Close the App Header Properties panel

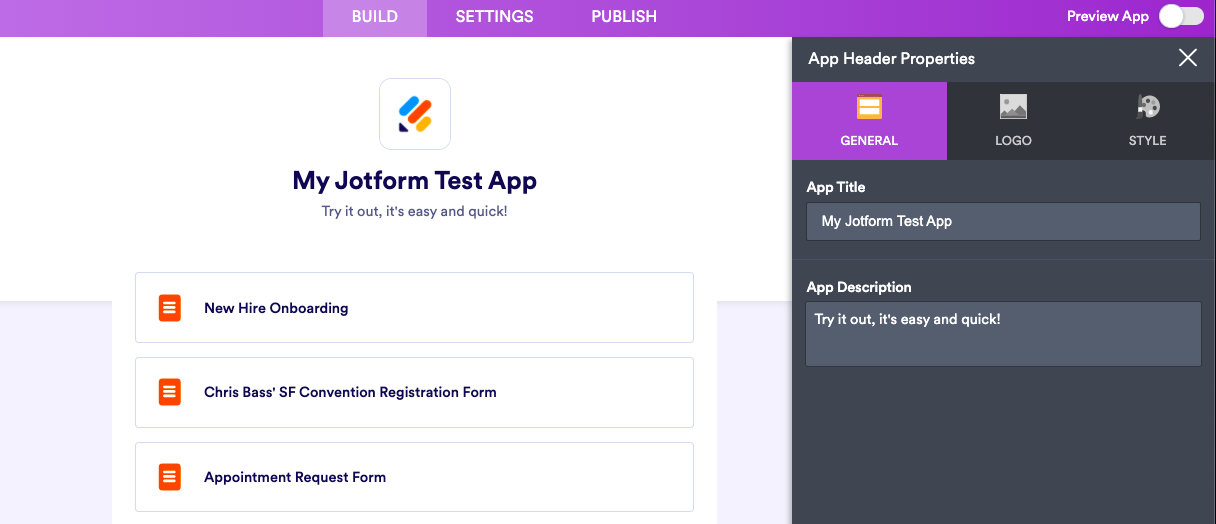click(1188, 58)
